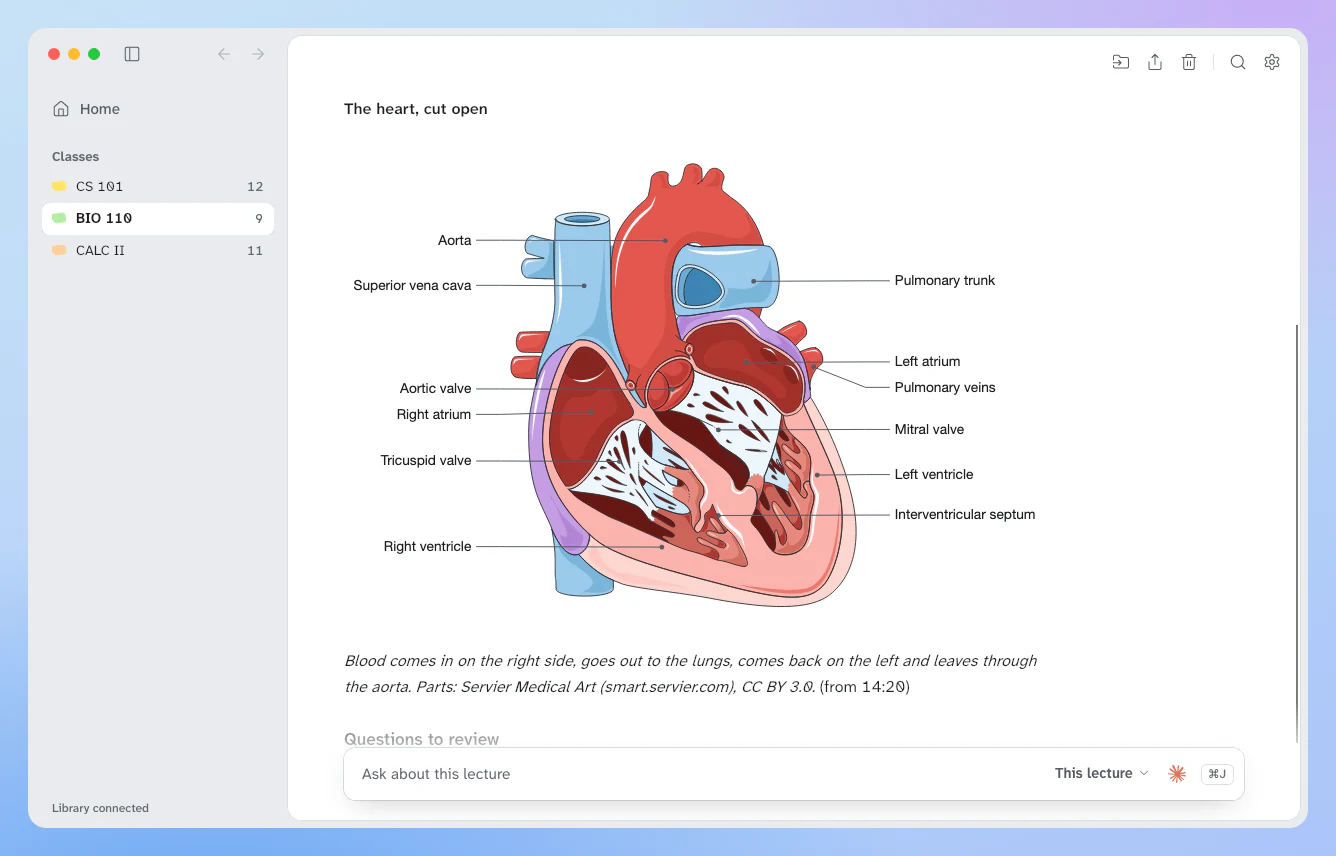Viewport: 1336px width, 856px height.
Task: Click the Classes section header
Action: pyautogui.click(x=75, y=156)
